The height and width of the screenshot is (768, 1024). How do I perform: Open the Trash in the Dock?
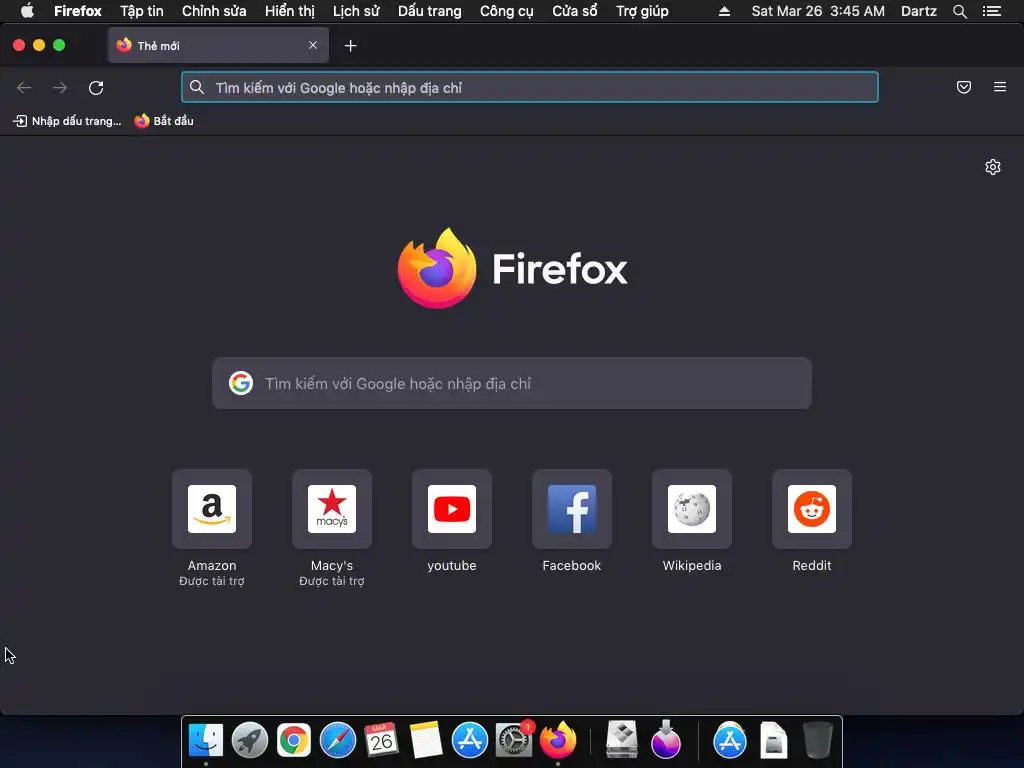pos(817,741)
